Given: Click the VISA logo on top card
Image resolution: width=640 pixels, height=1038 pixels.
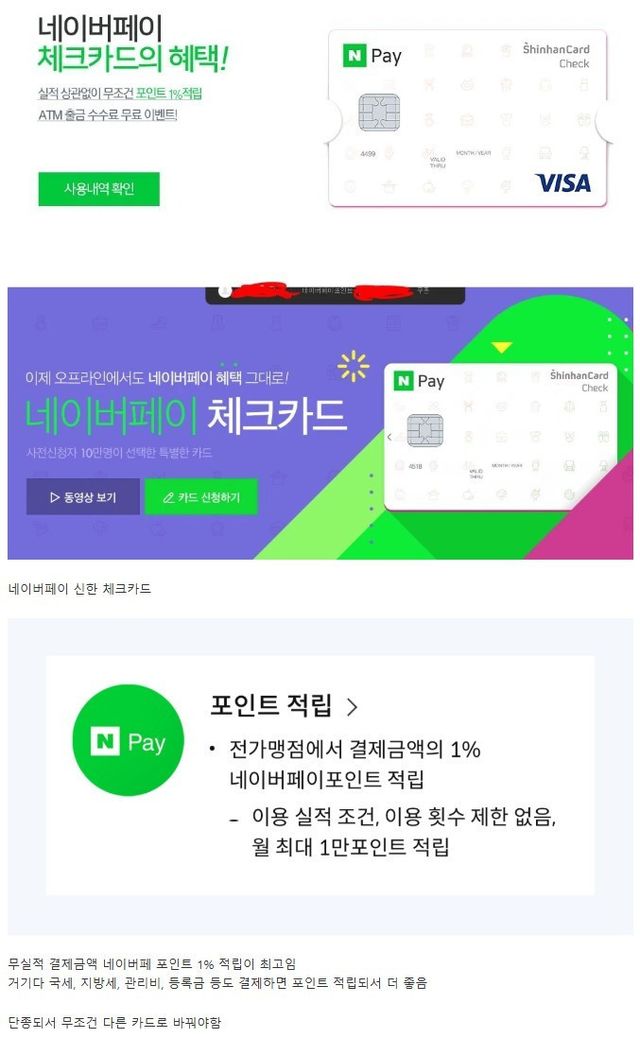Looking at the screenshot, I should 563,183.
